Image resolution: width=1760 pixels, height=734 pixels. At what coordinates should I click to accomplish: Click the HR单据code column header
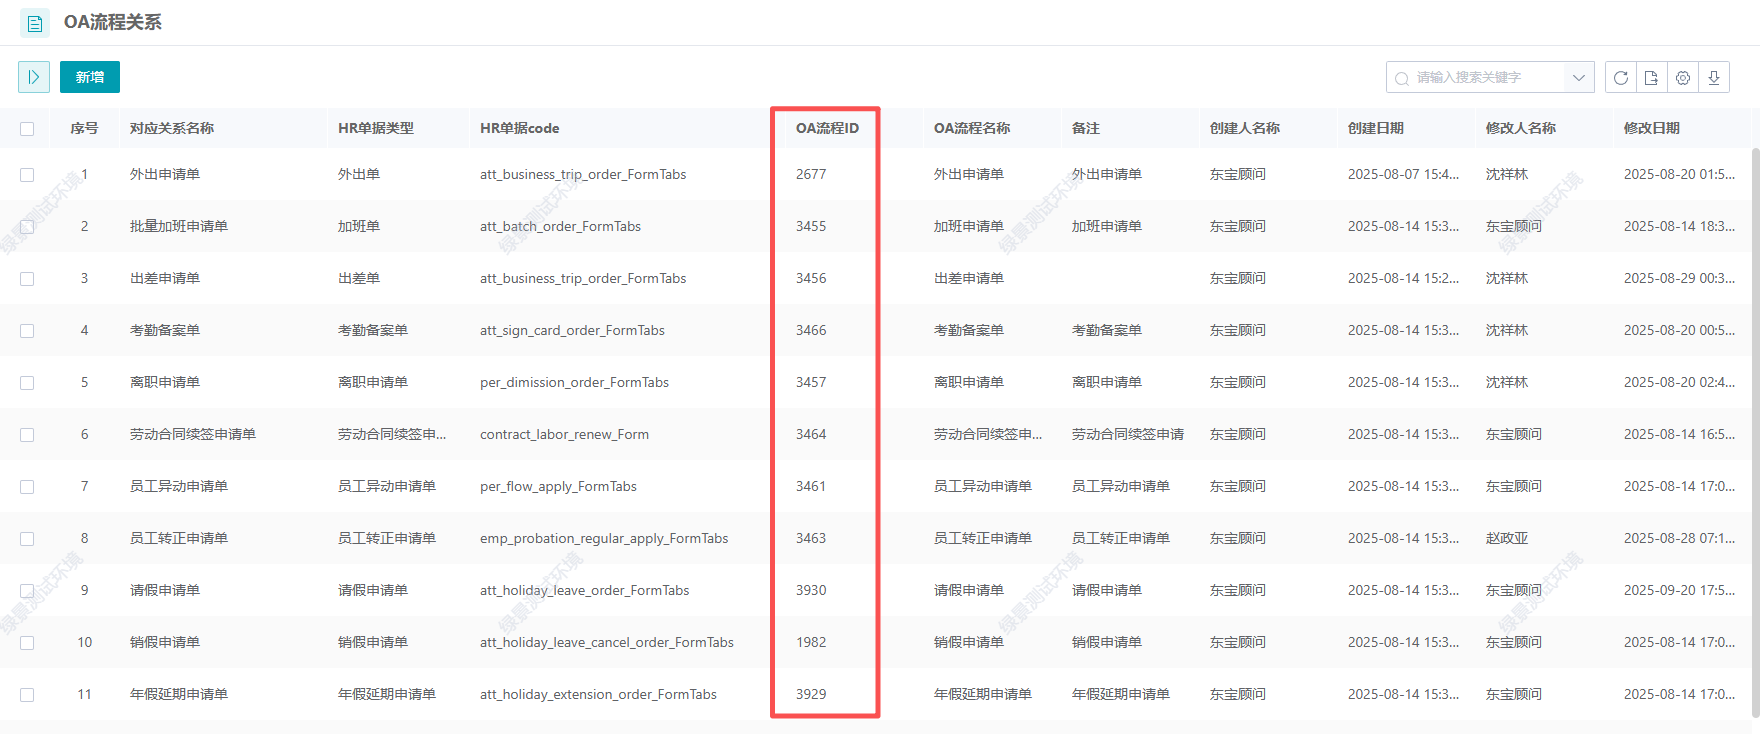pos(519,128)
